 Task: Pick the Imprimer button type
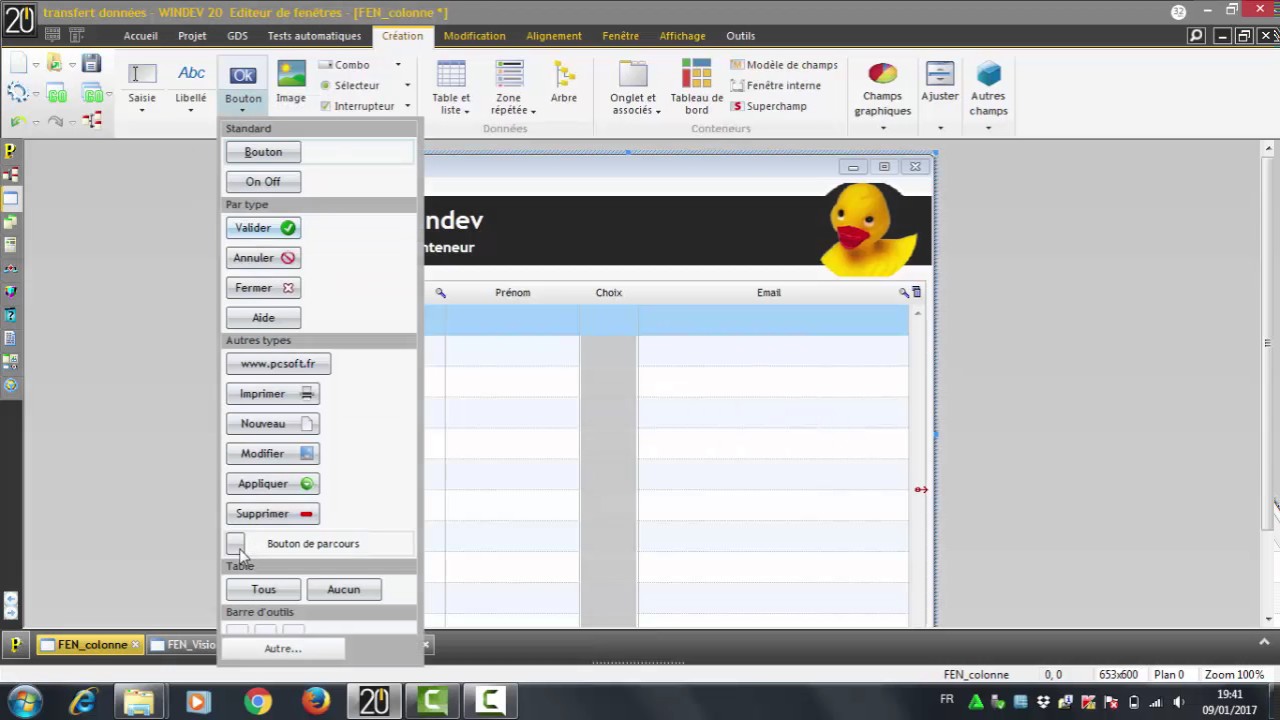pos(273,394)
